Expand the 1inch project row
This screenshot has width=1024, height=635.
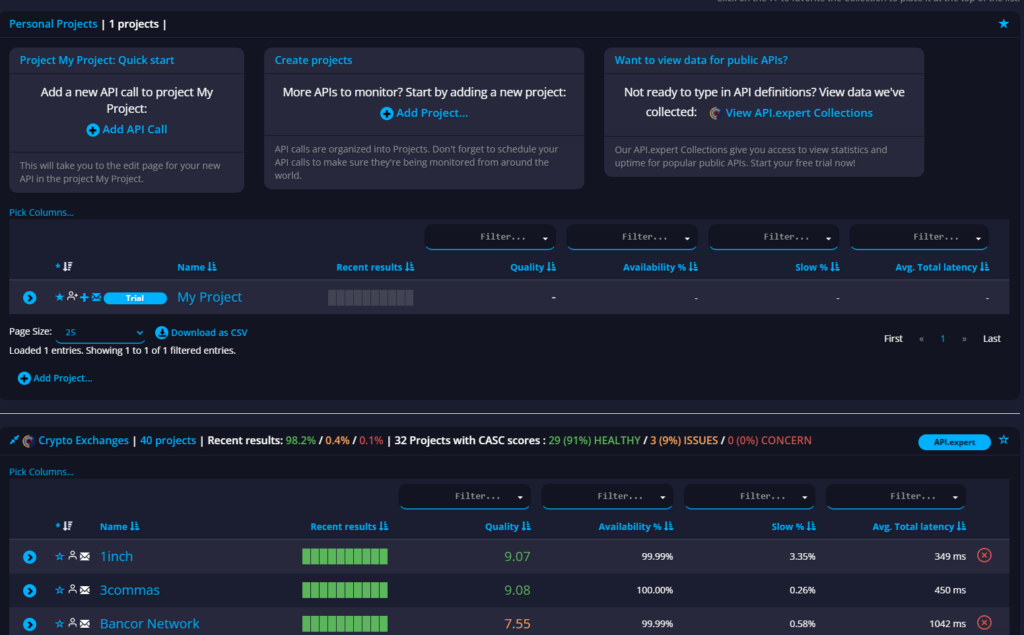point(29,557)
